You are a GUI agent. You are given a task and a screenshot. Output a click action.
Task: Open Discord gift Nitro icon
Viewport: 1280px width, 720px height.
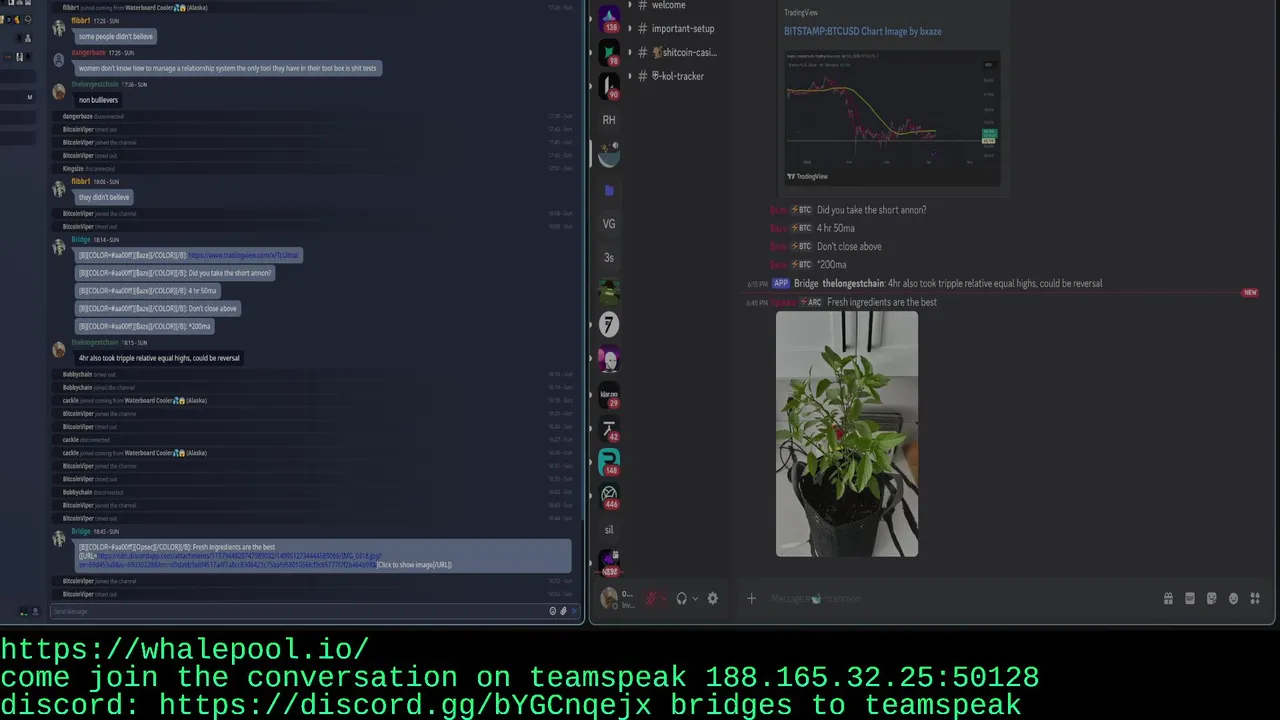1168,598
